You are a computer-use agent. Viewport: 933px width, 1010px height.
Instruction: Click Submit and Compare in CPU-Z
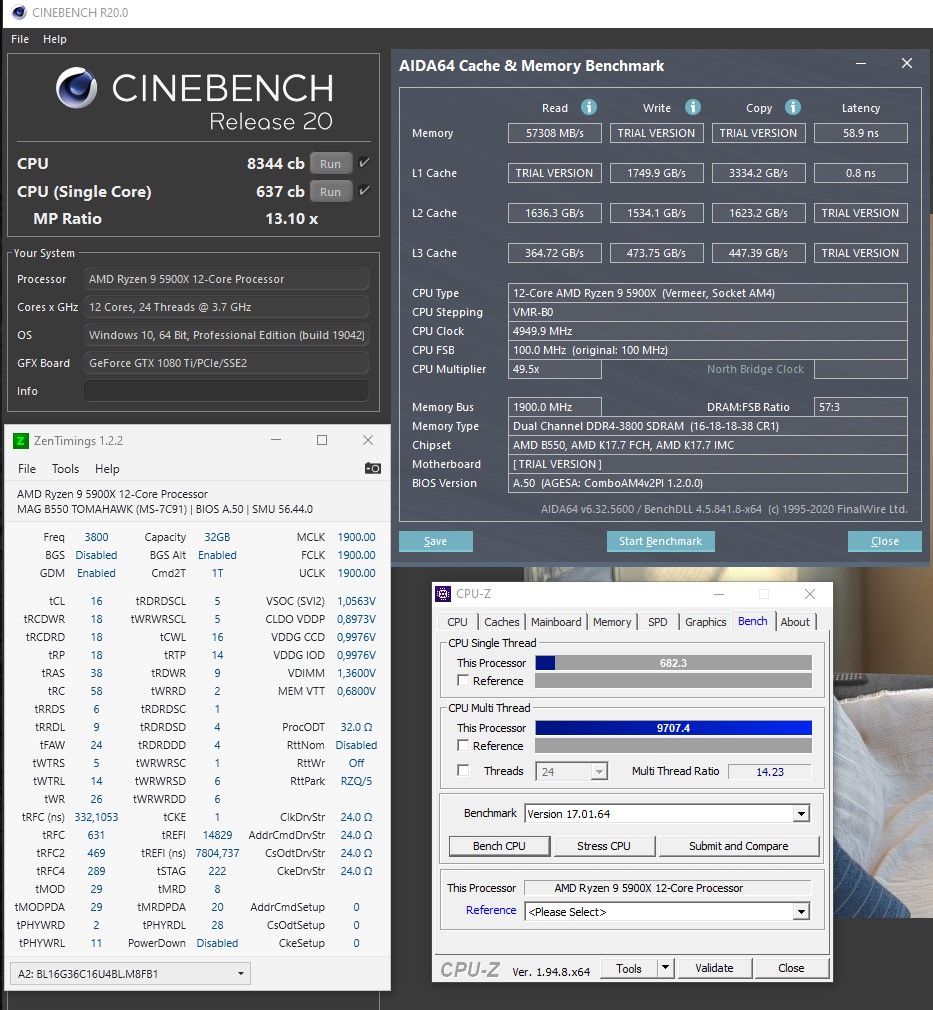[x=738, y=846]
